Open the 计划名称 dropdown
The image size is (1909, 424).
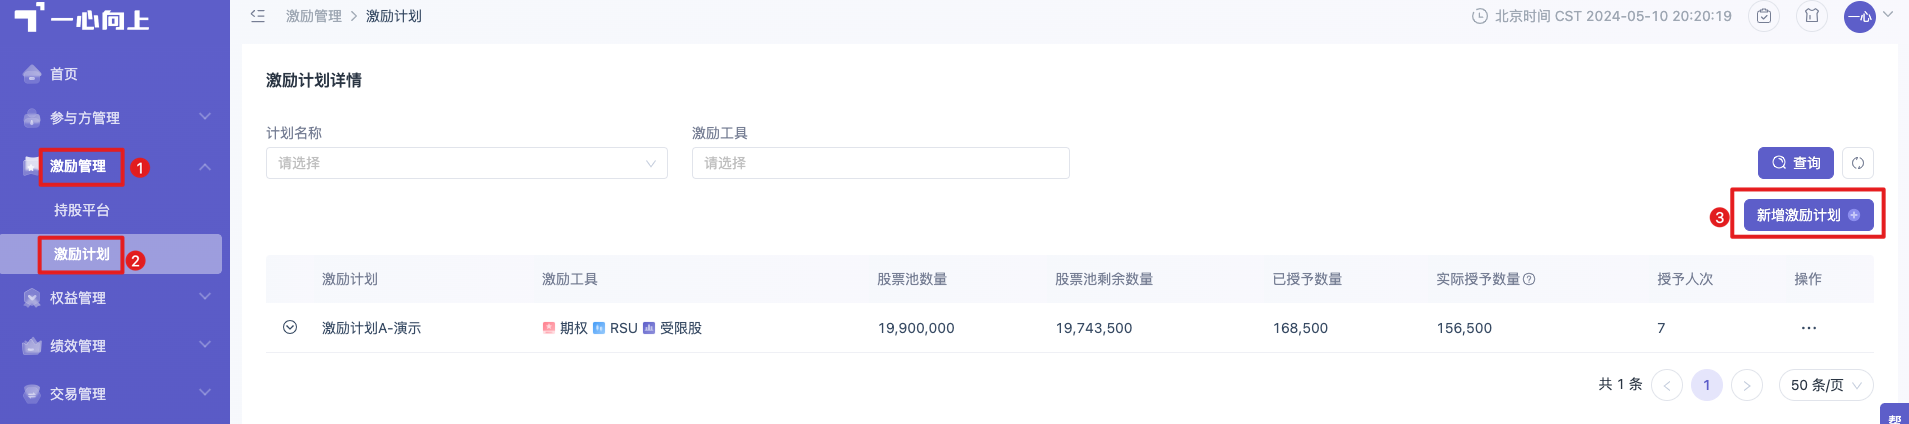(x=467, y=163)
